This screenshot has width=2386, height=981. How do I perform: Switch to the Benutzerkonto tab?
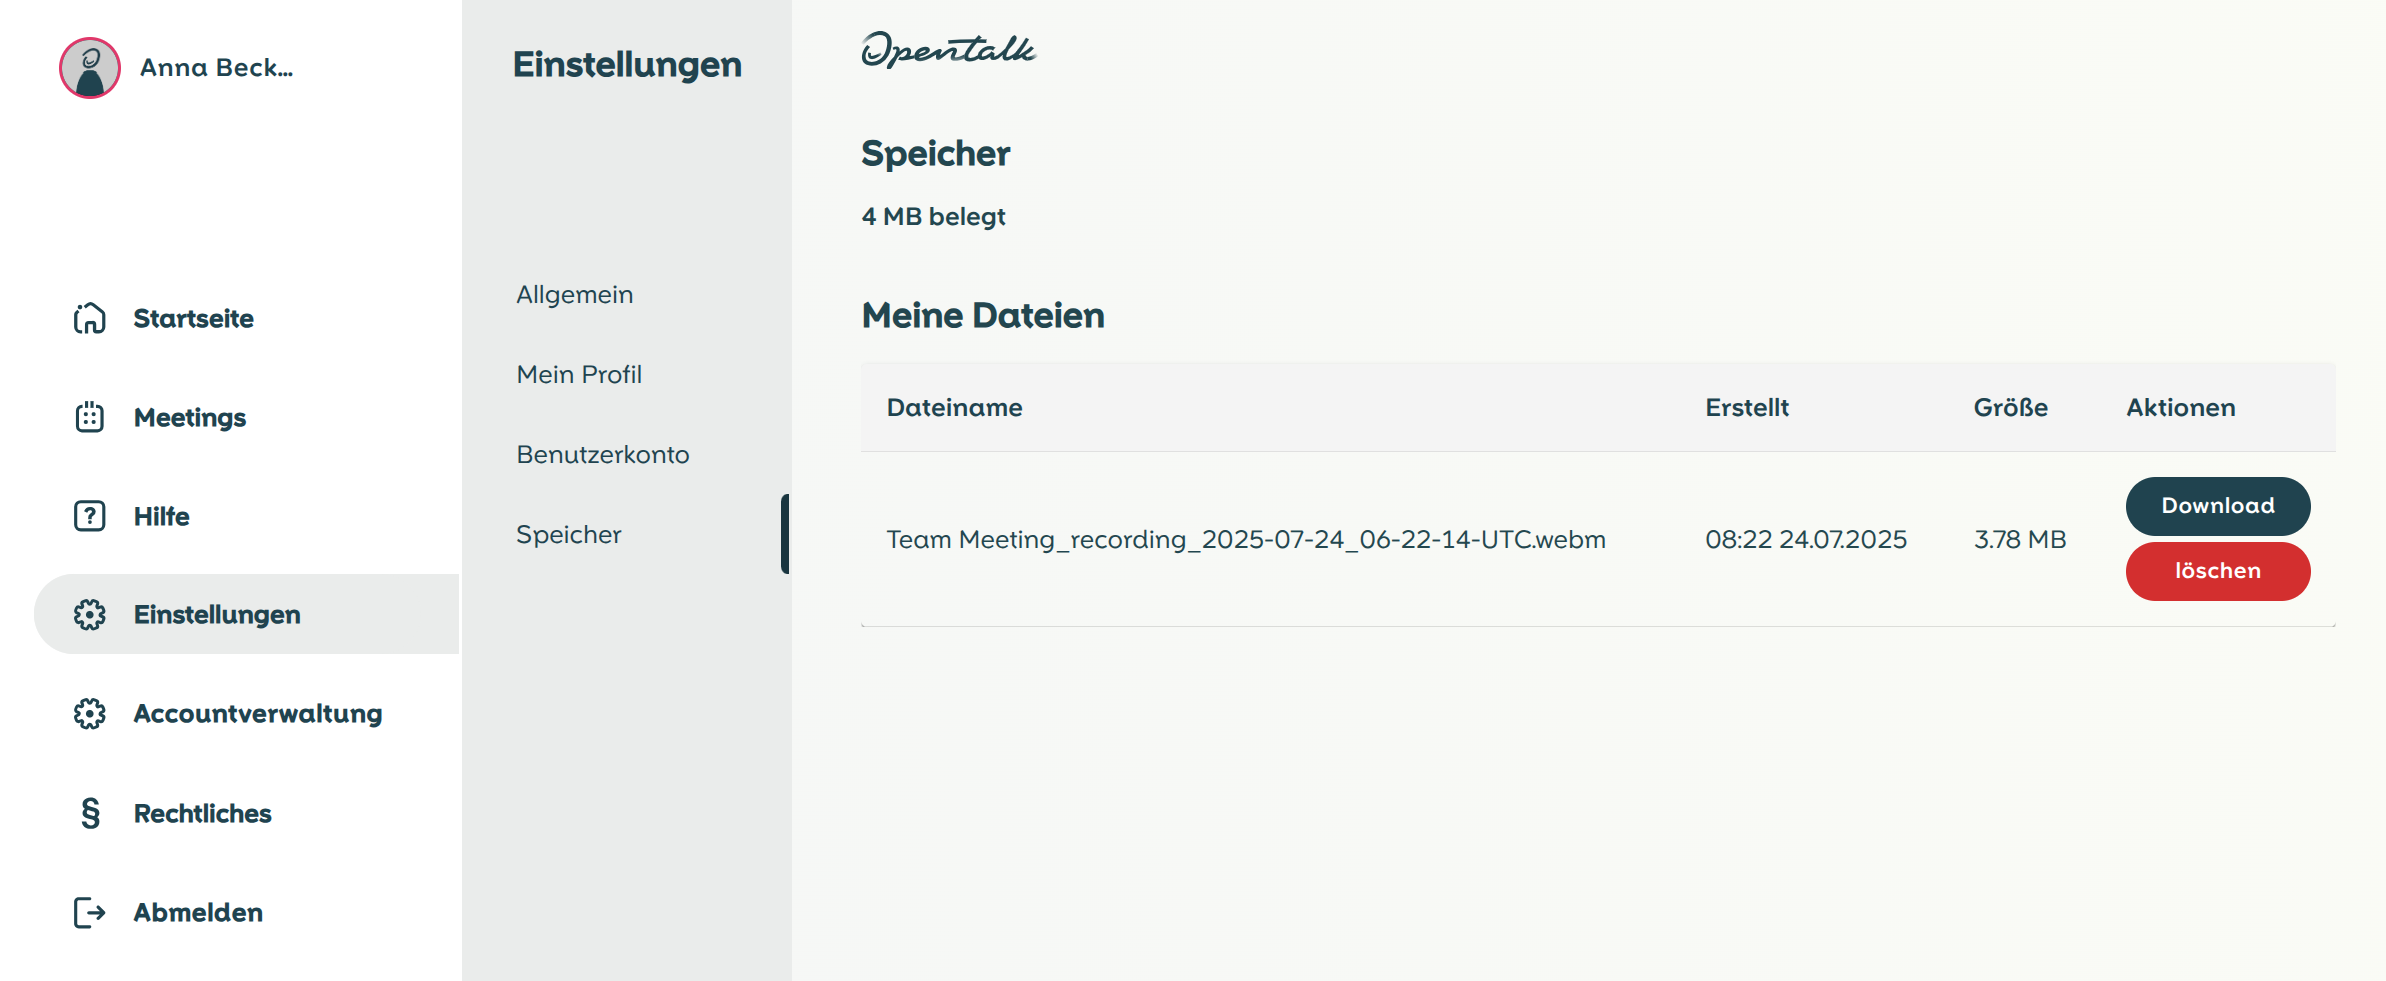click(602, 454)
